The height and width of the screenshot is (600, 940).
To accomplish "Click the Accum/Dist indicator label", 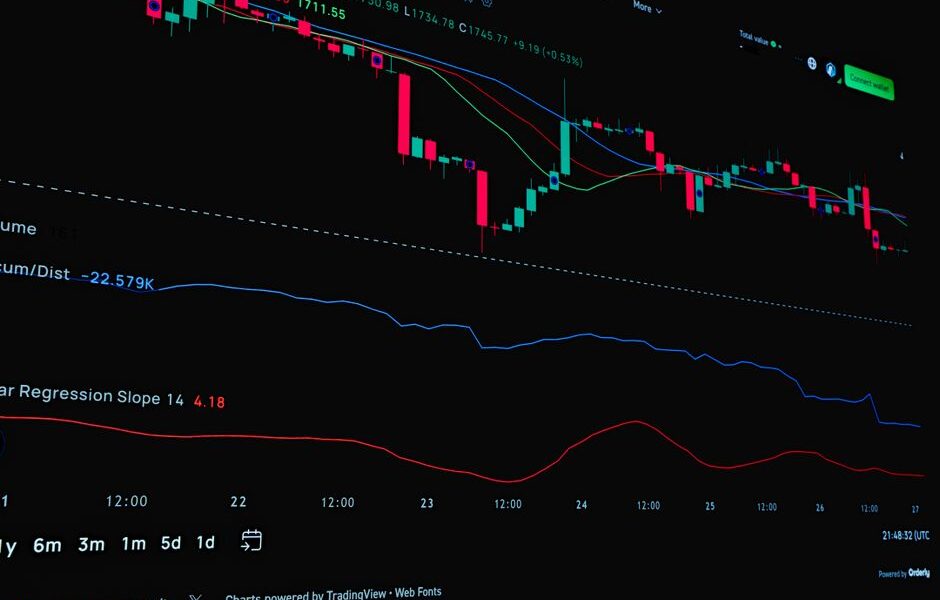I will 35,270.
